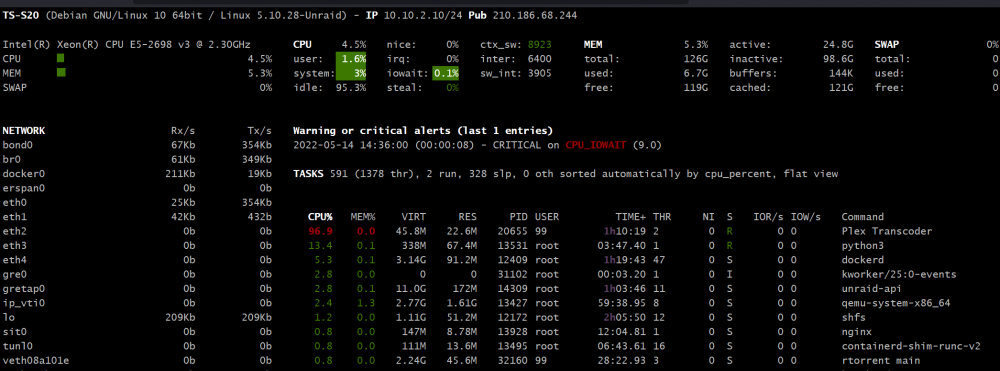The width and height of the screenshot is (1000, 371).
Task: Click the active memory value 24.8G
Action: 839,44
